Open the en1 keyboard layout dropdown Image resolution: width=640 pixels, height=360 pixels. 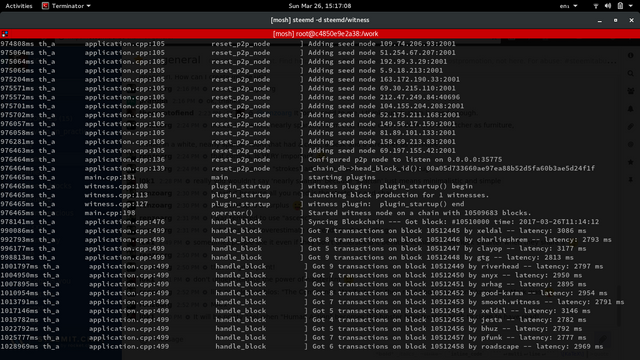coord(568,6)
